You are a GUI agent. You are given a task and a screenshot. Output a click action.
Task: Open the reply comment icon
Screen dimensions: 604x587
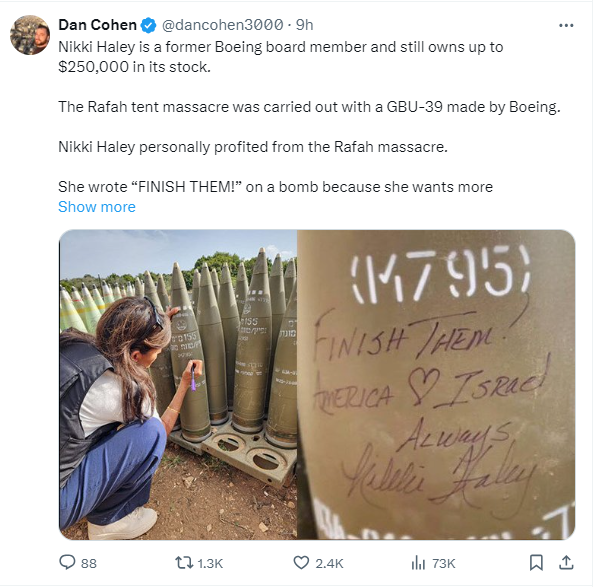tap(67, 562)
